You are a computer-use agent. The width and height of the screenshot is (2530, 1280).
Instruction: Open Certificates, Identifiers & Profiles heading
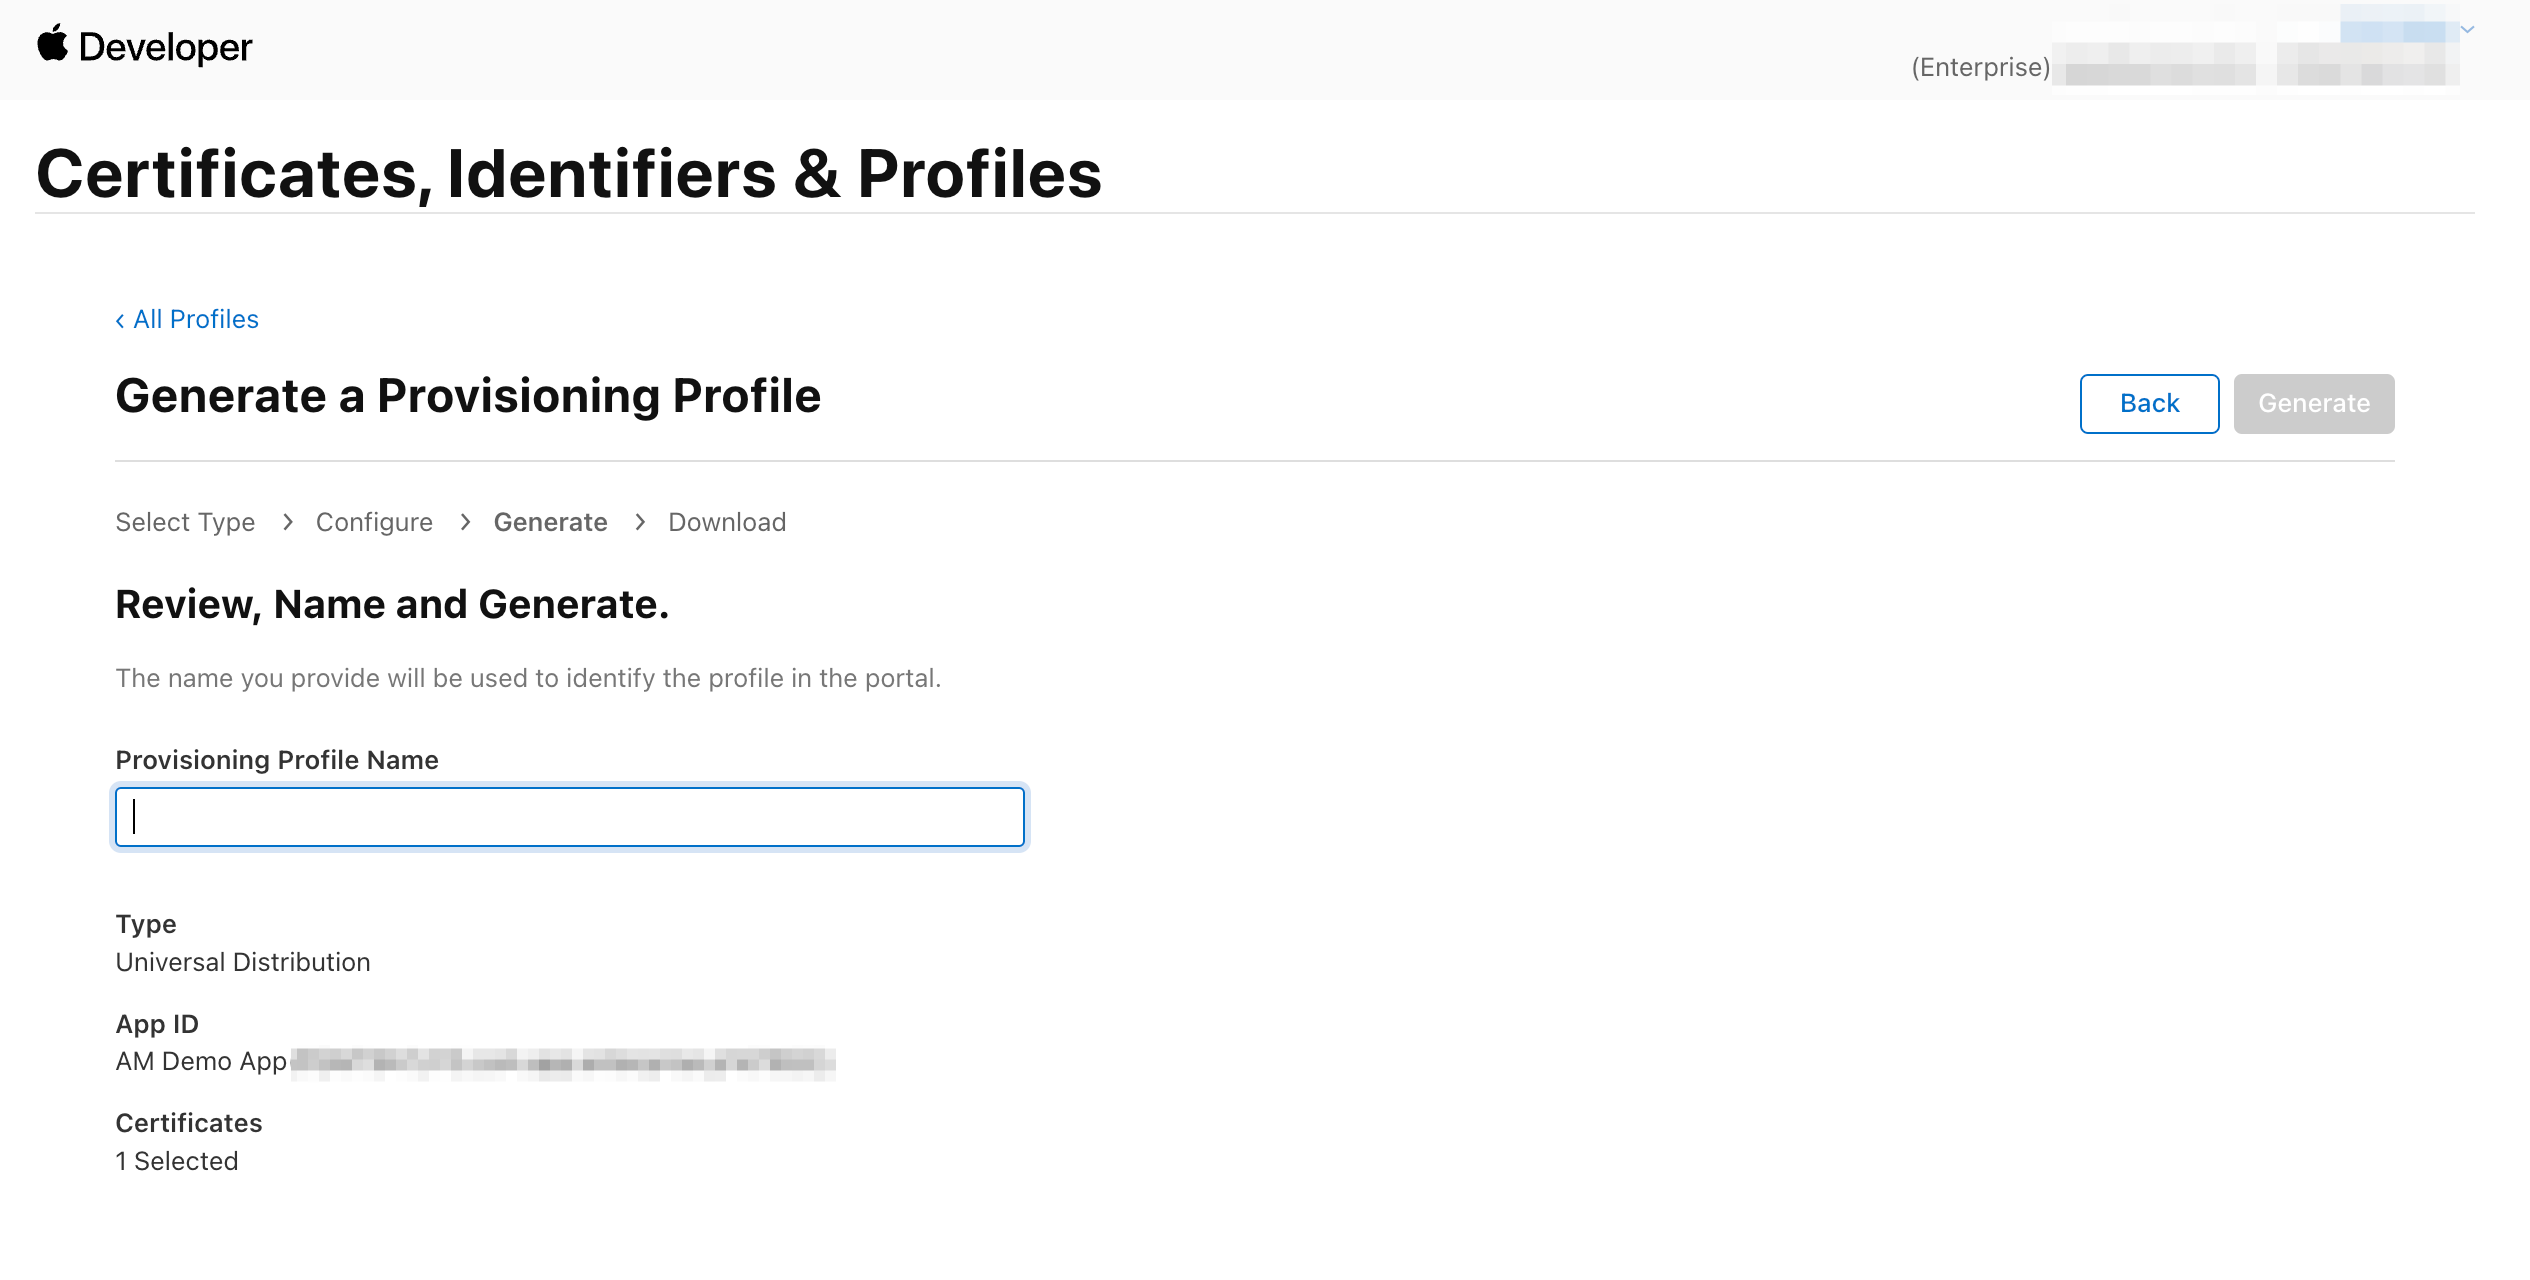tap(568, 174)
